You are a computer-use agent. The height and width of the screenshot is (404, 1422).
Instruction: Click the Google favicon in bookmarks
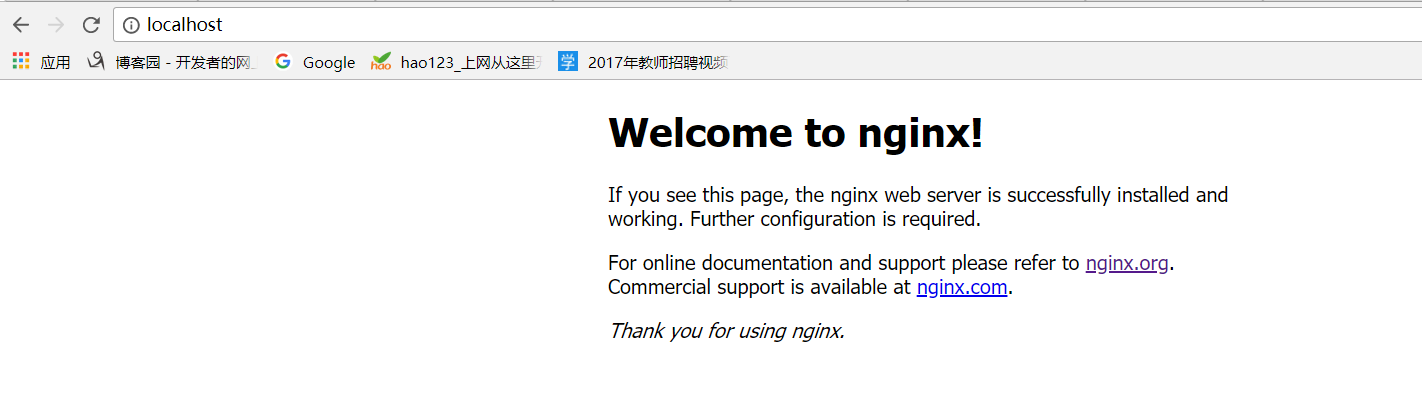[x=283, y=61]
